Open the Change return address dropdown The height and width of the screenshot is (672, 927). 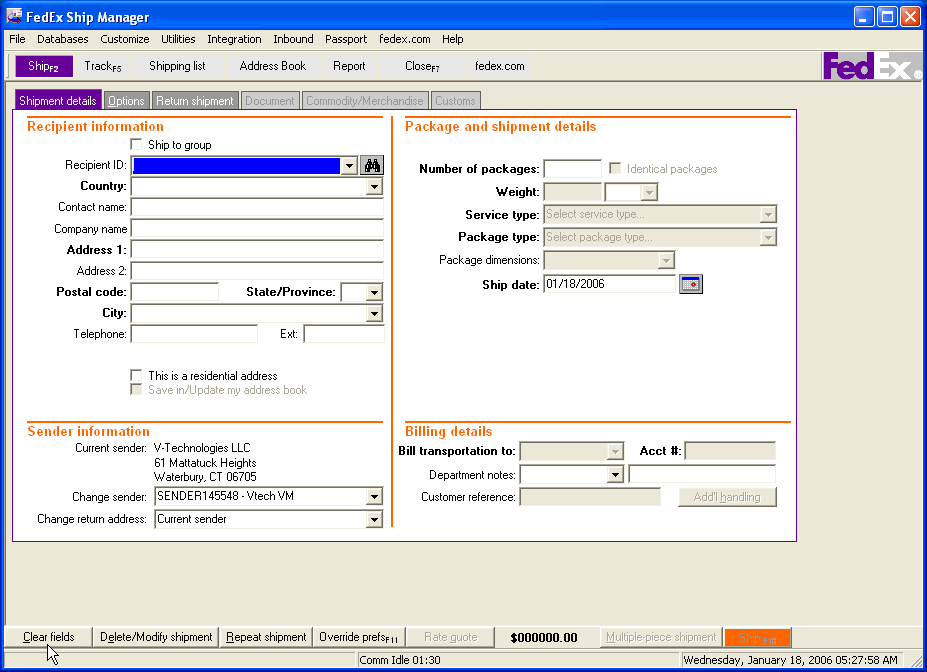click(374, 520)
